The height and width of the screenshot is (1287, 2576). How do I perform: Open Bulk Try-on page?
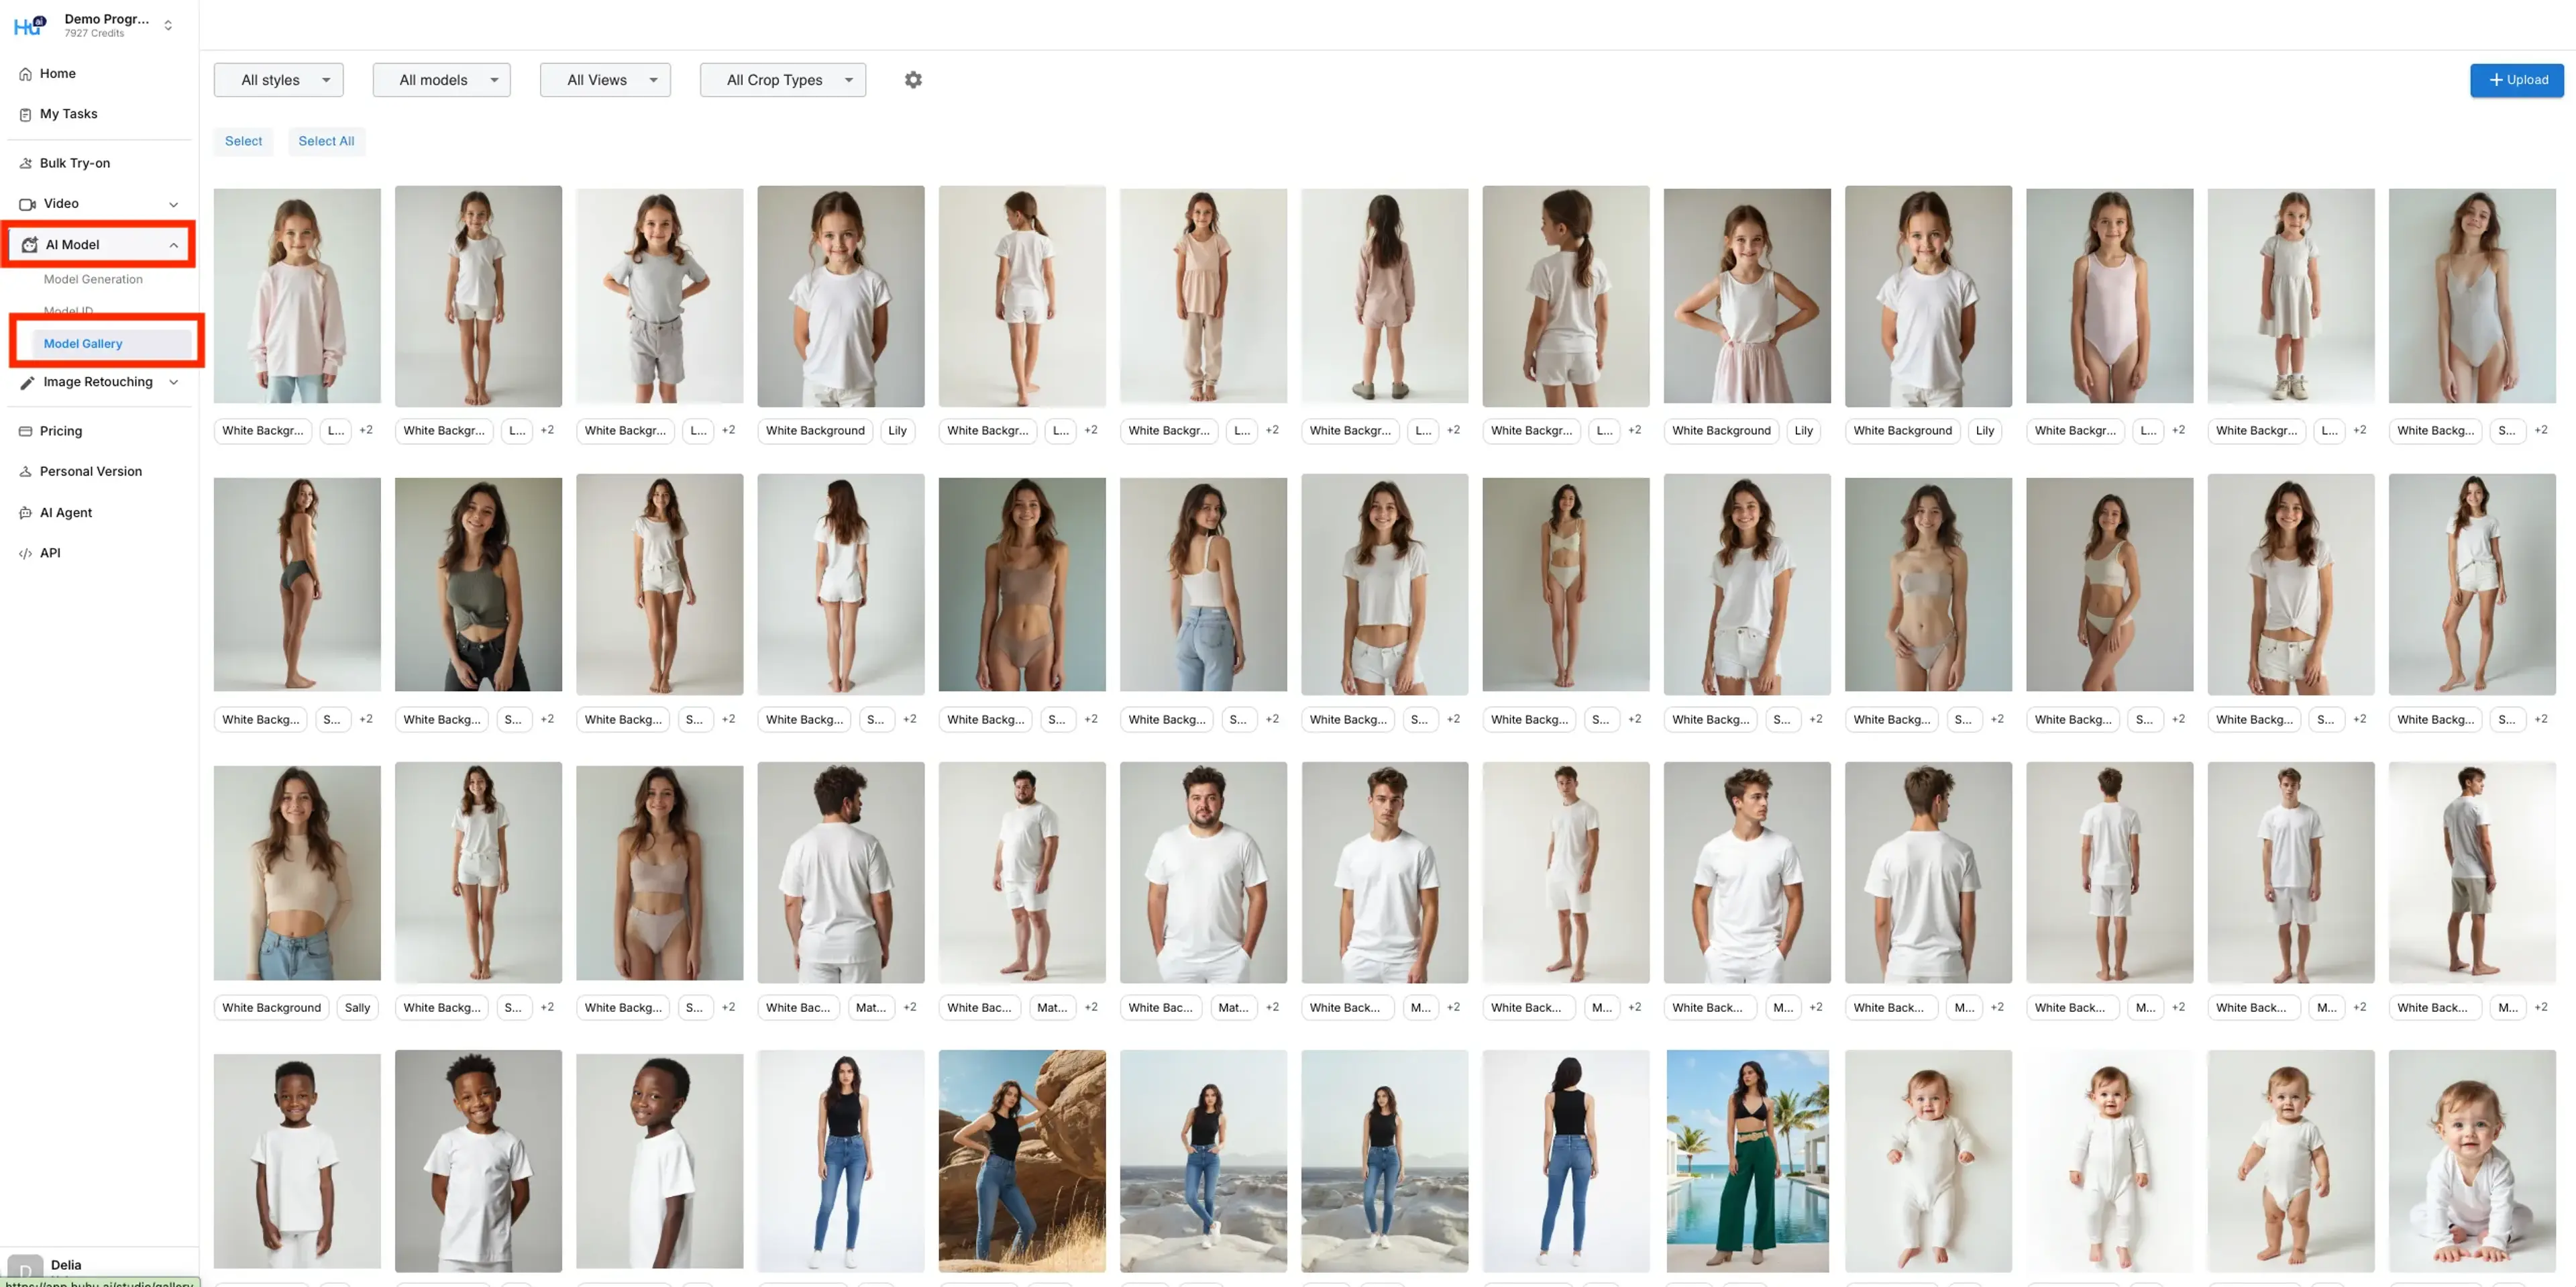75,163
